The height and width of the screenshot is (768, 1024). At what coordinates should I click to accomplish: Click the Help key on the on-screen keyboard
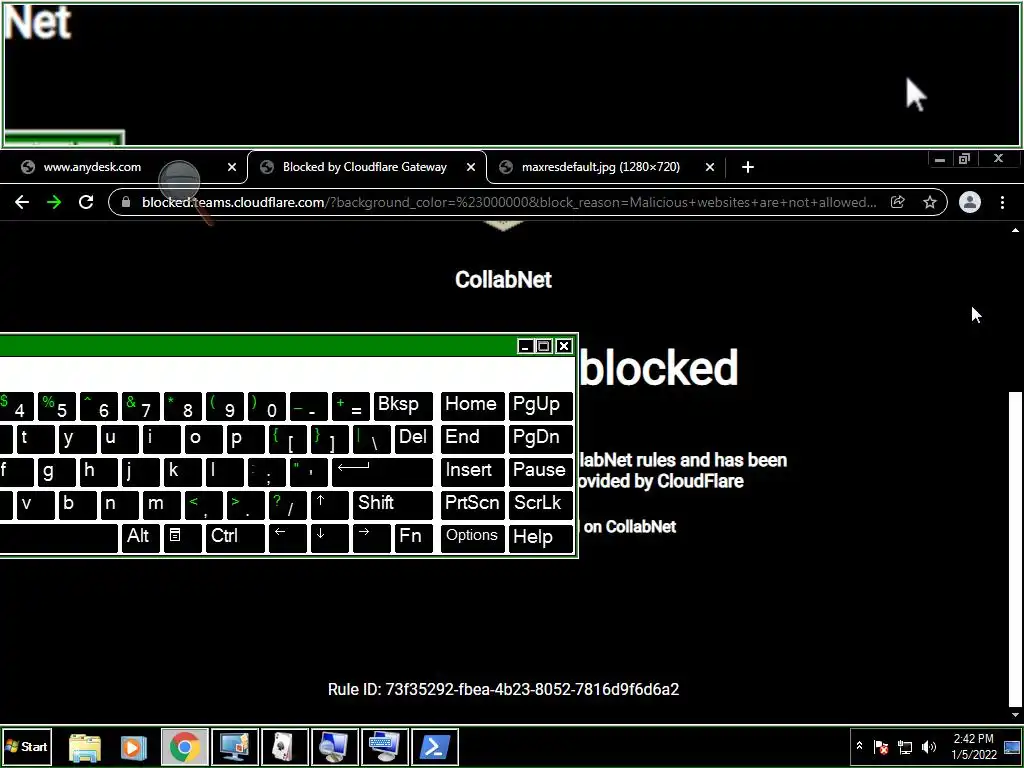click(x=540, y=538)
